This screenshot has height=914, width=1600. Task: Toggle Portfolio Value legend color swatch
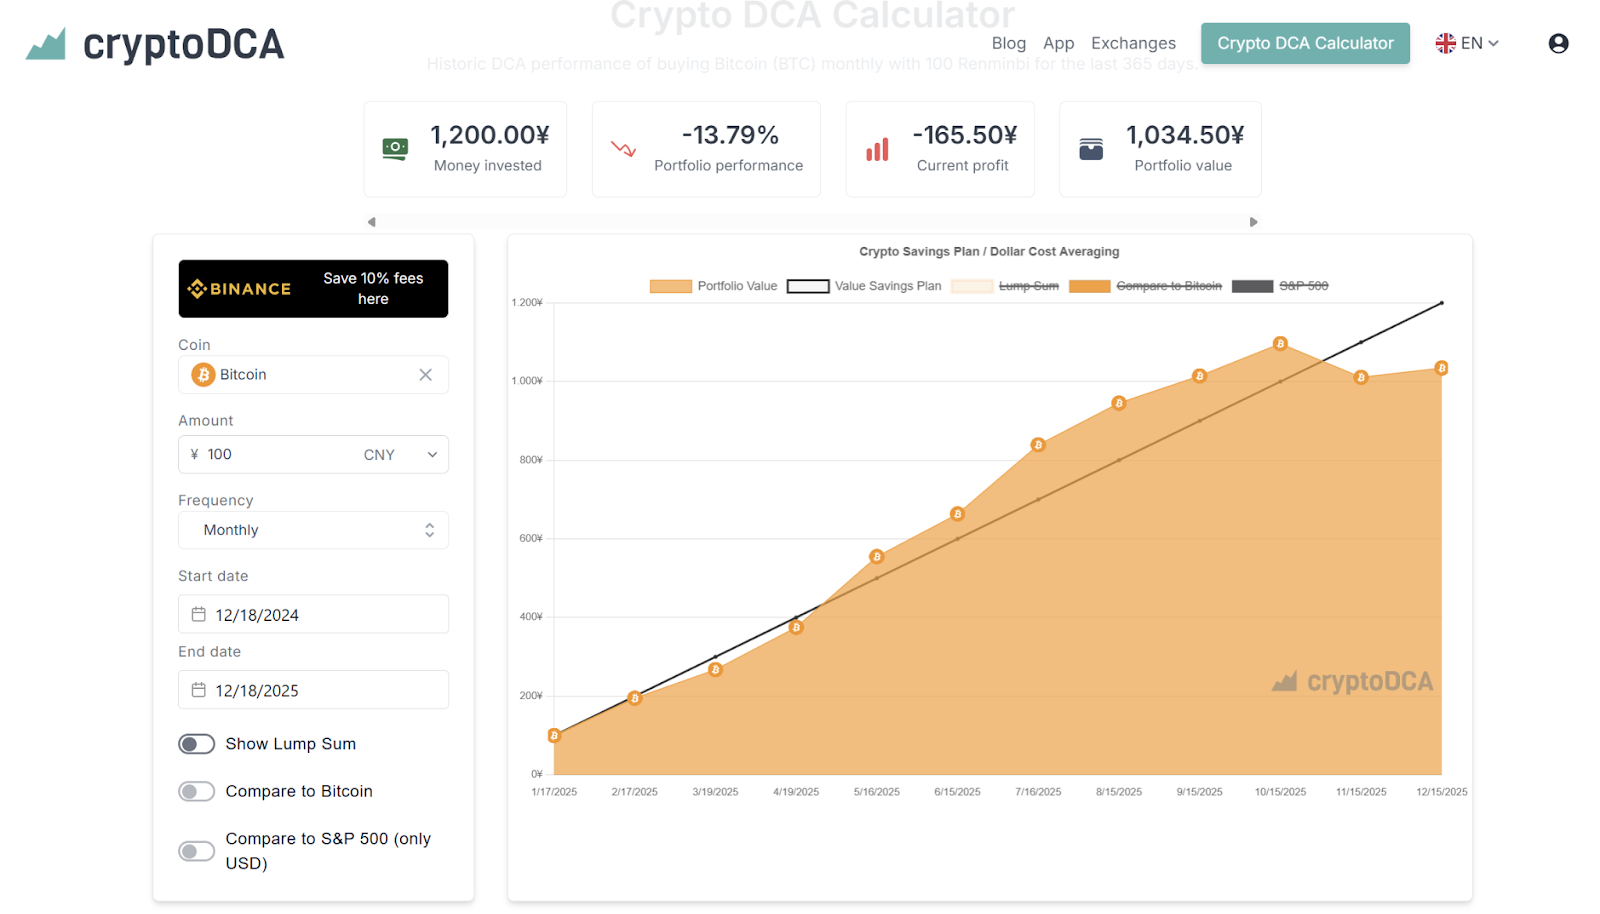[x=670, y=287]
